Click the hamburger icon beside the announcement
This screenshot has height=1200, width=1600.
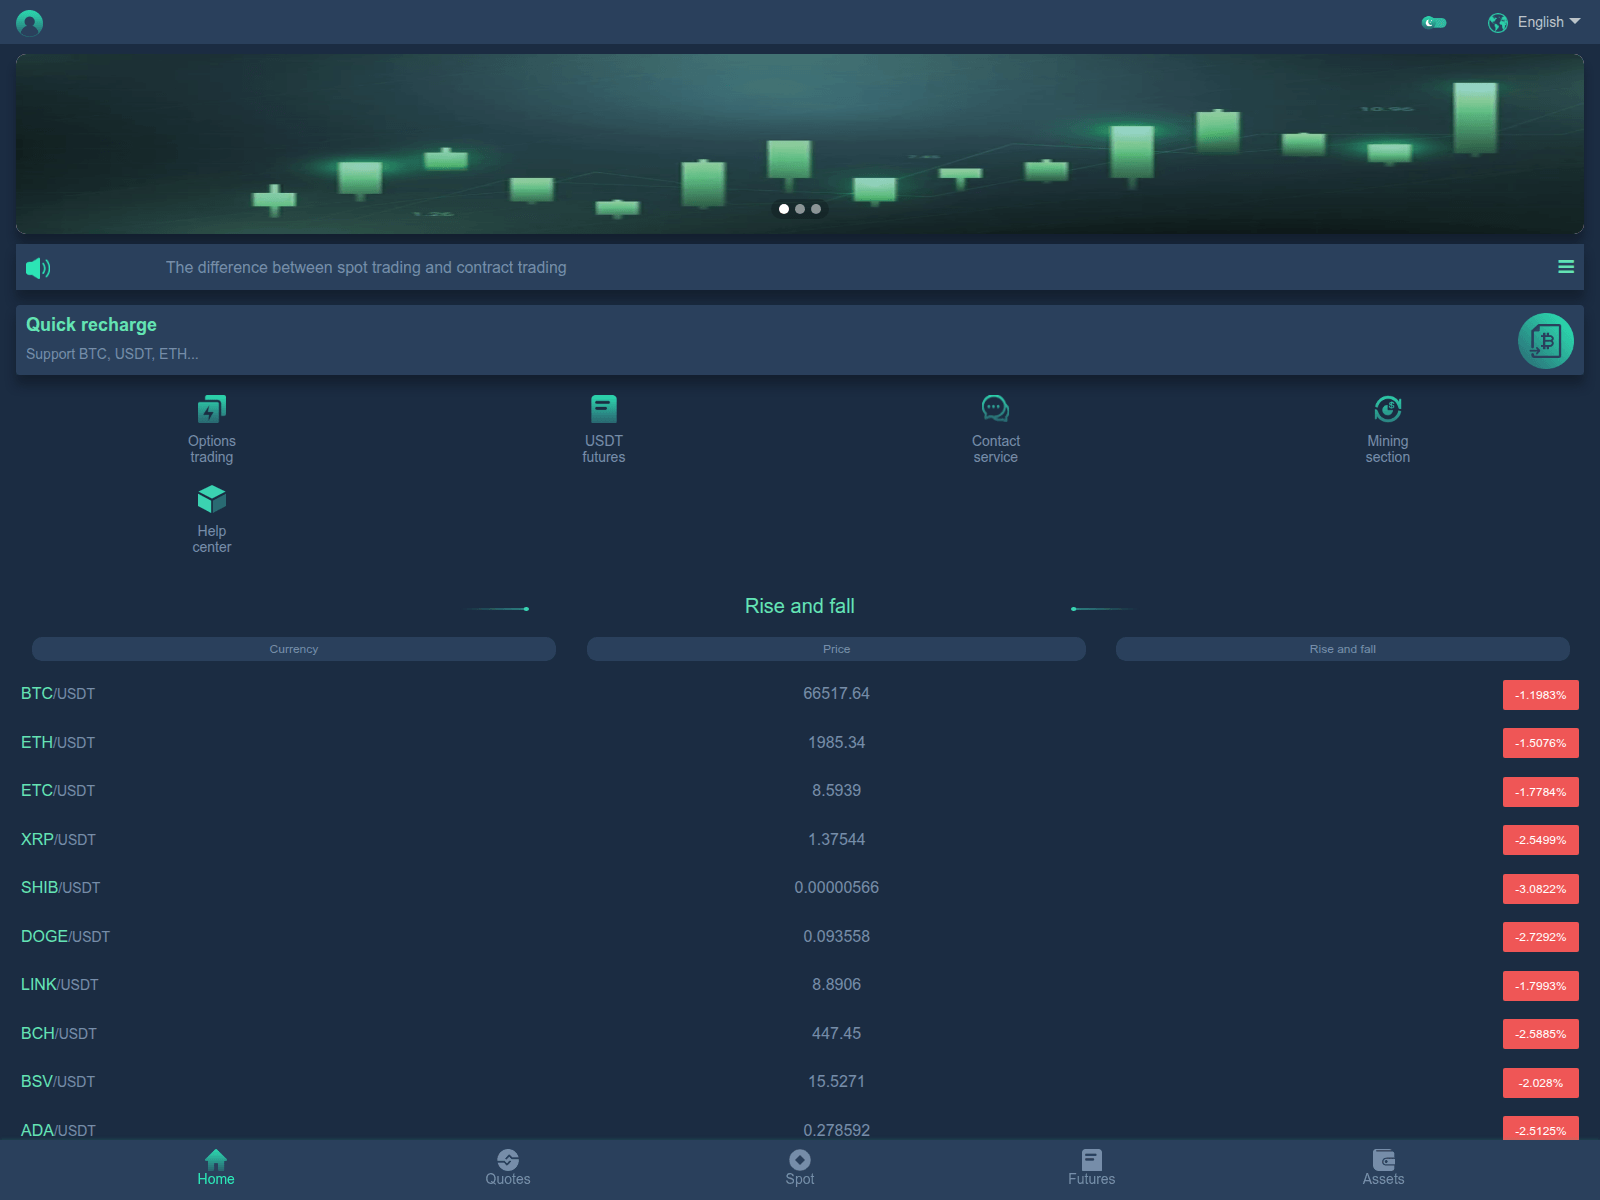pos(1566,267)
